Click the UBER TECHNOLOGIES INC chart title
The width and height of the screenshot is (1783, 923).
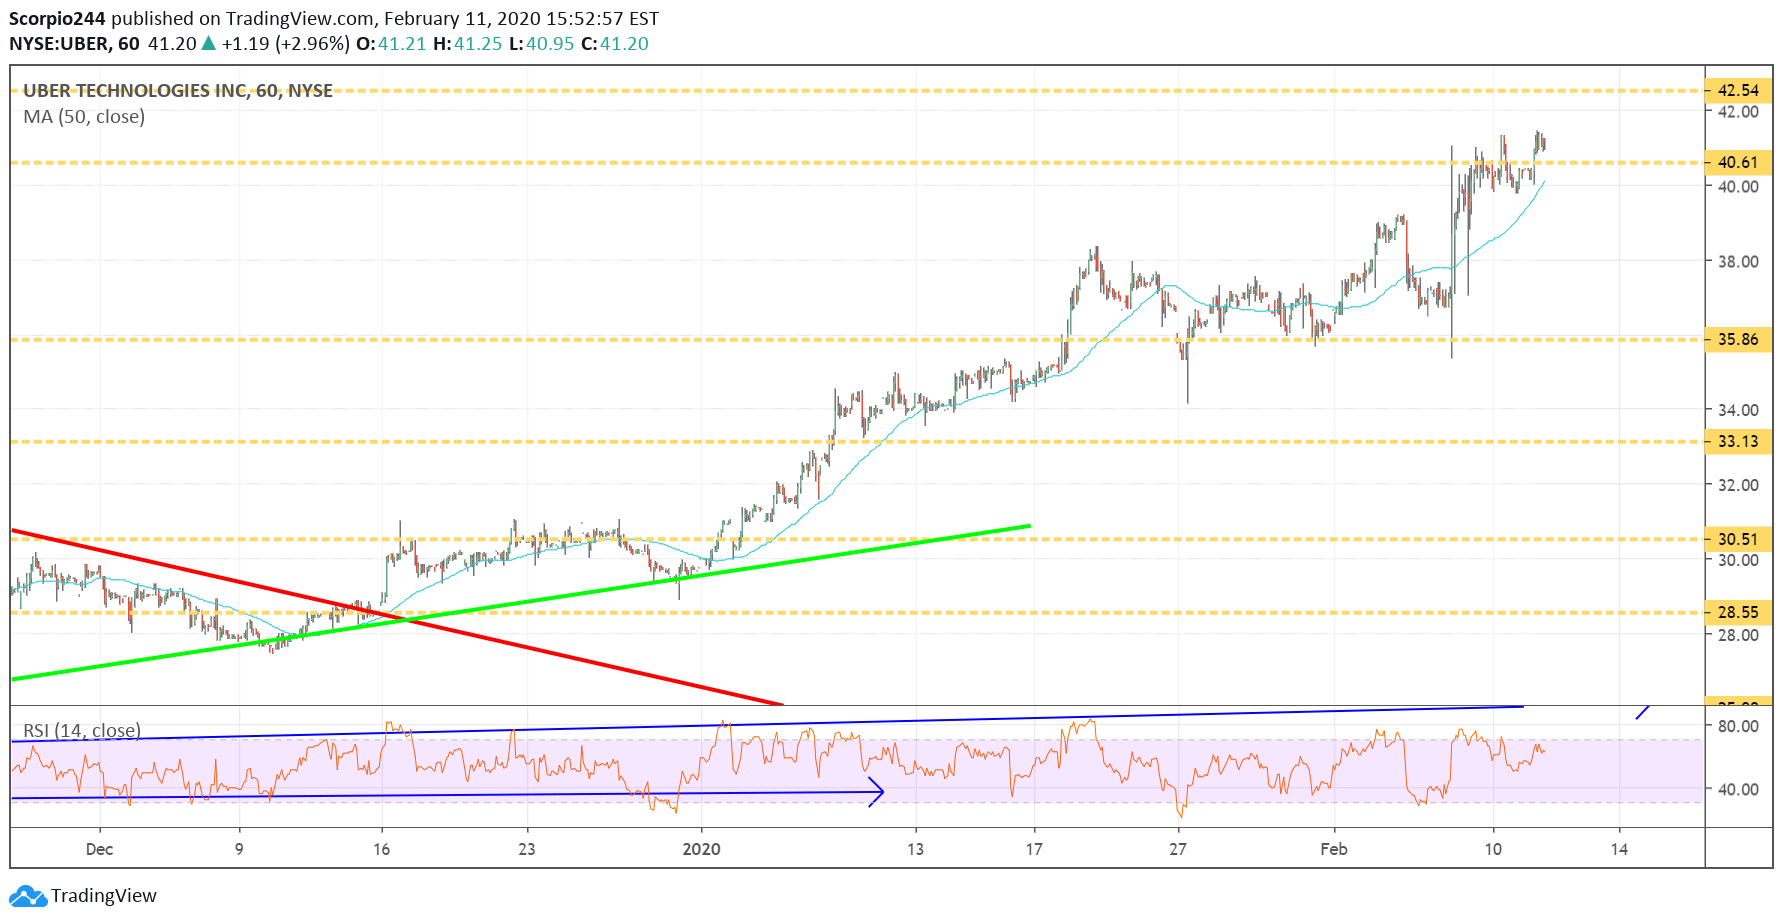(x=178, y=90)
